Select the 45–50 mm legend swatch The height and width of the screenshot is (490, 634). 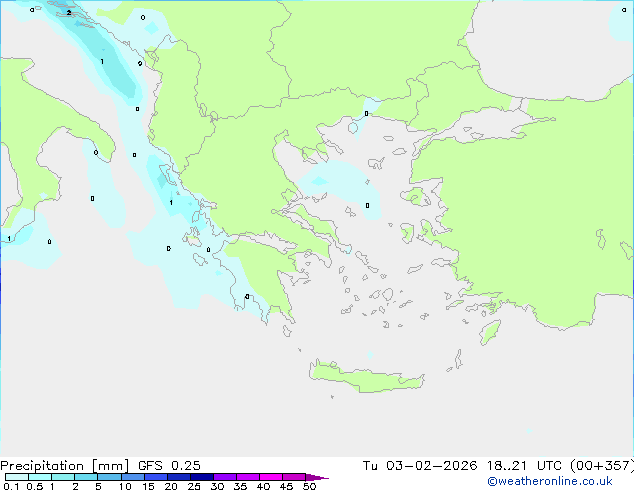point(294,477)
